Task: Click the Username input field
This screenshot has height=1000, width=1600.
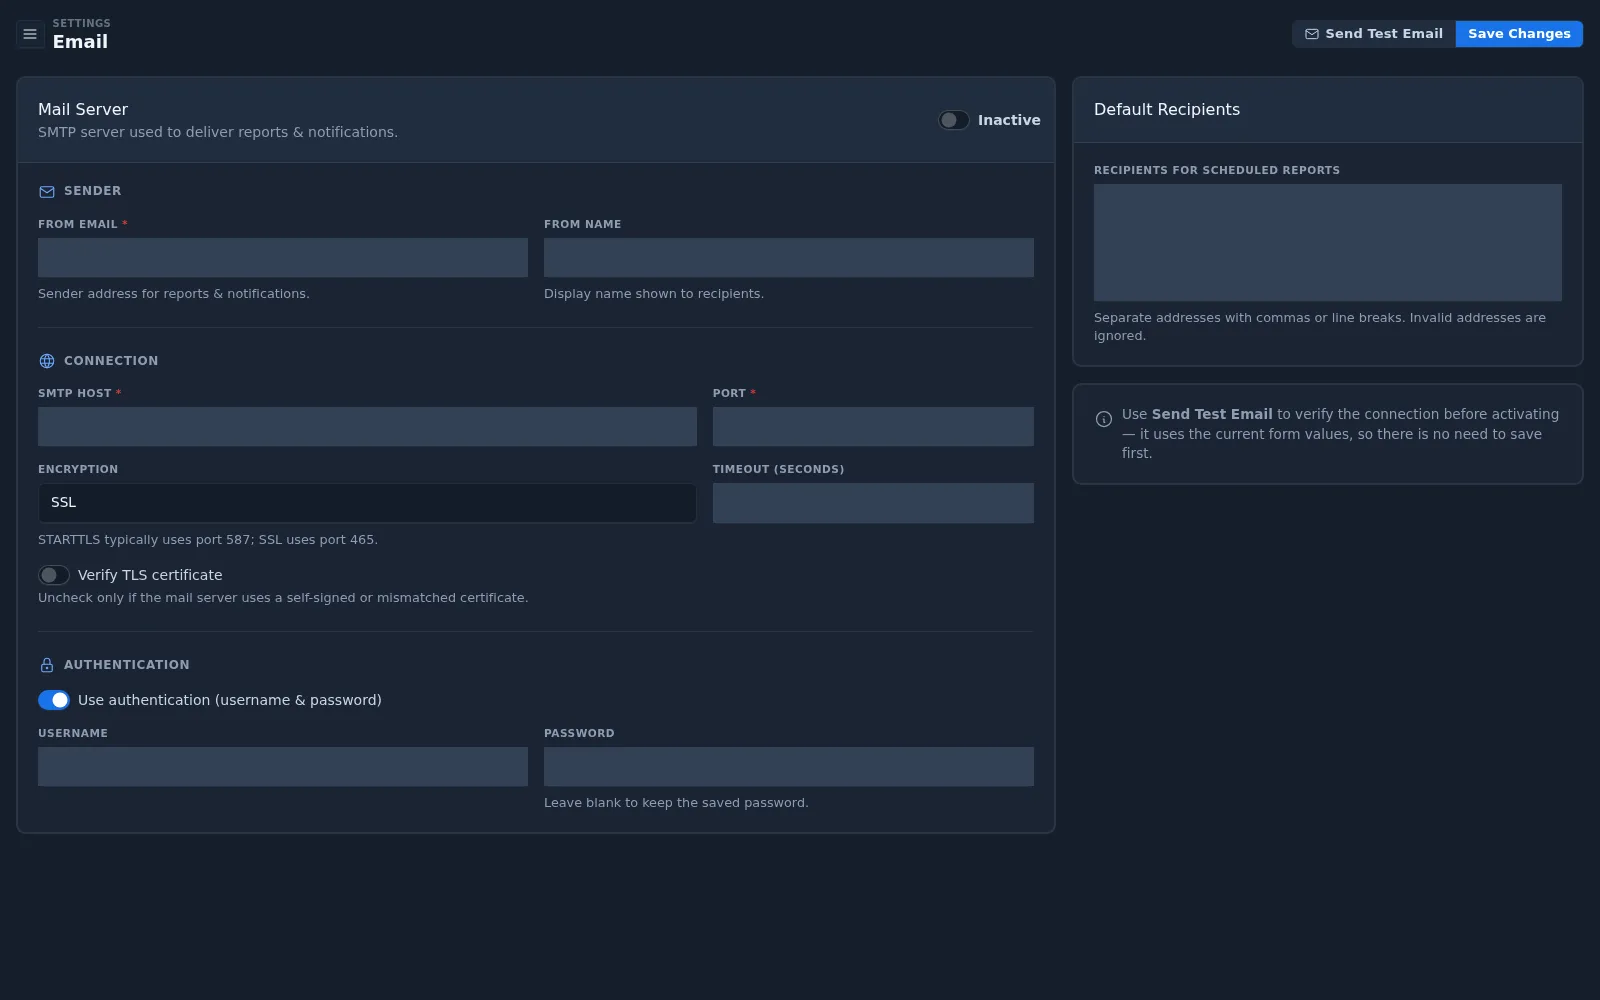Action: pos(283,766)
